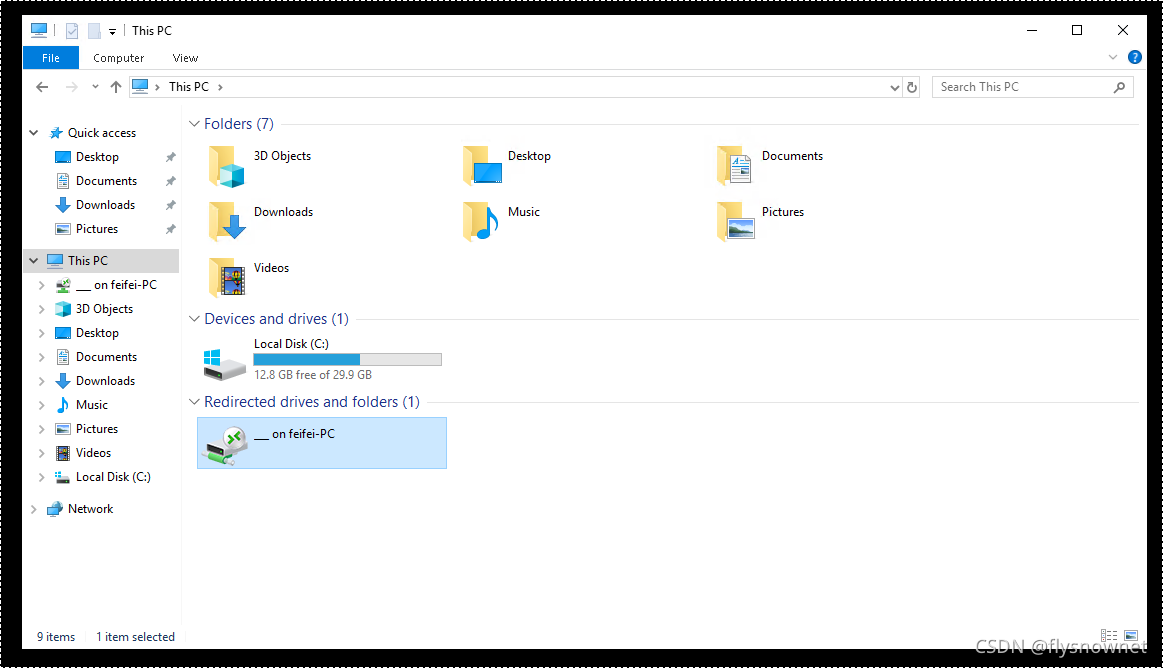This screenshot has height=668, width=1163.
Task: Click the computer icon in address bar
Action: click(140, 87)
